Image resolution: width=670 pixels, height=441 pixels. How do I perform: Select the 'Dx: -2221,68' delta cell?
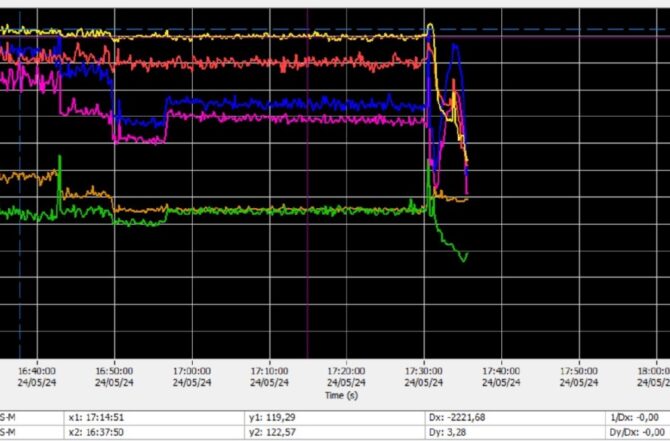515,417
